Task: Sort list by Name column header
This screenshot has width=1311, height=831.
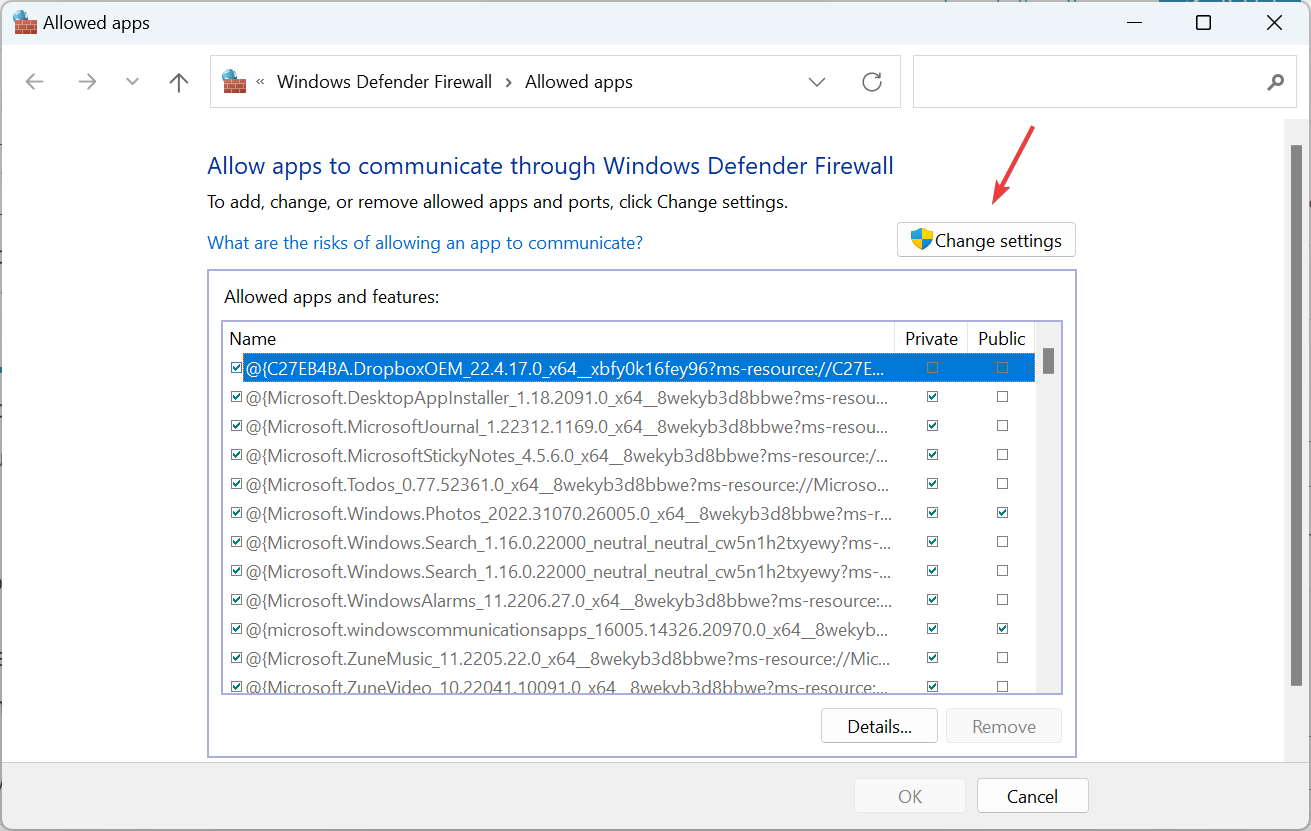Action: tap(558, 338)
